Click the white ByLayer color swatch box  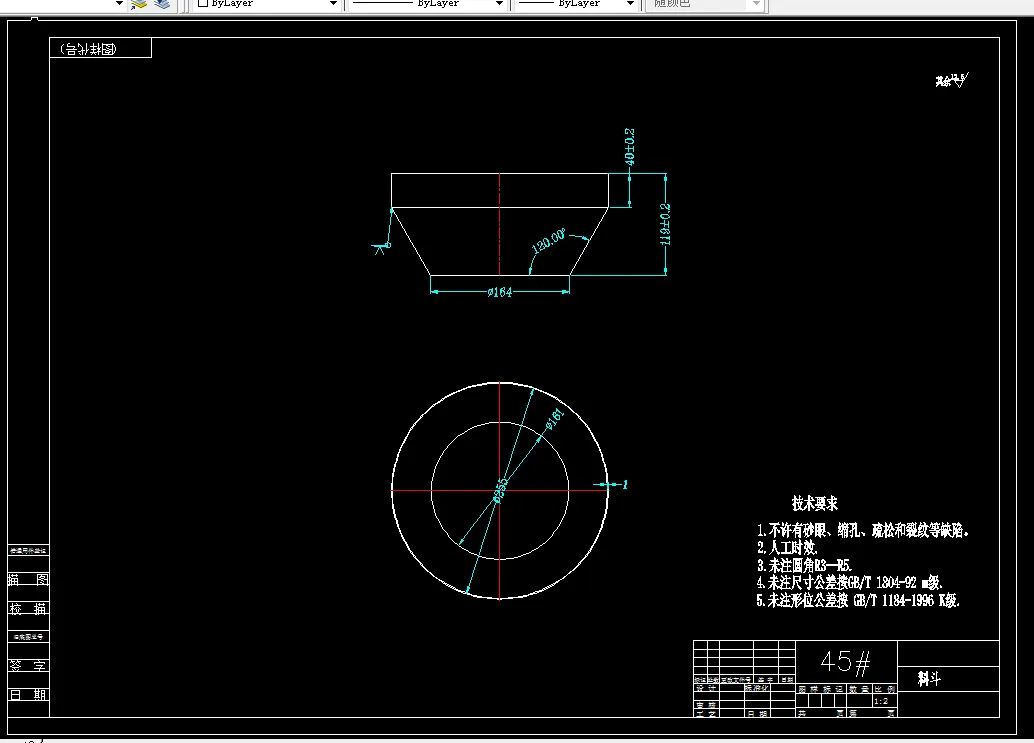[x=203, y=3]
